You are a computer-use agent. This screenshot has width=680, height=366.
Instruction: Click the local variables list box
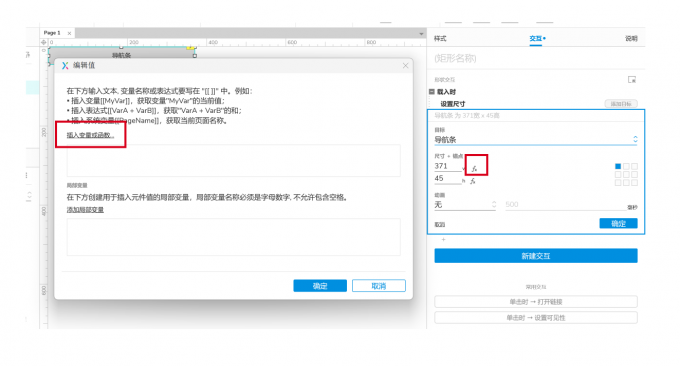(x=234, y=237)
